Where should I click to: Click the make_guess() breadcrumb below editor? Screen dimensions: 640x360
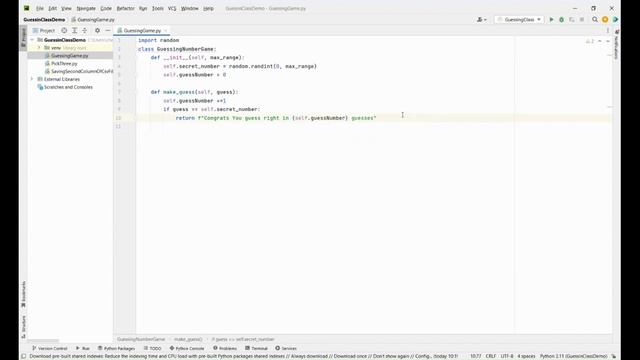pos(188,340)
